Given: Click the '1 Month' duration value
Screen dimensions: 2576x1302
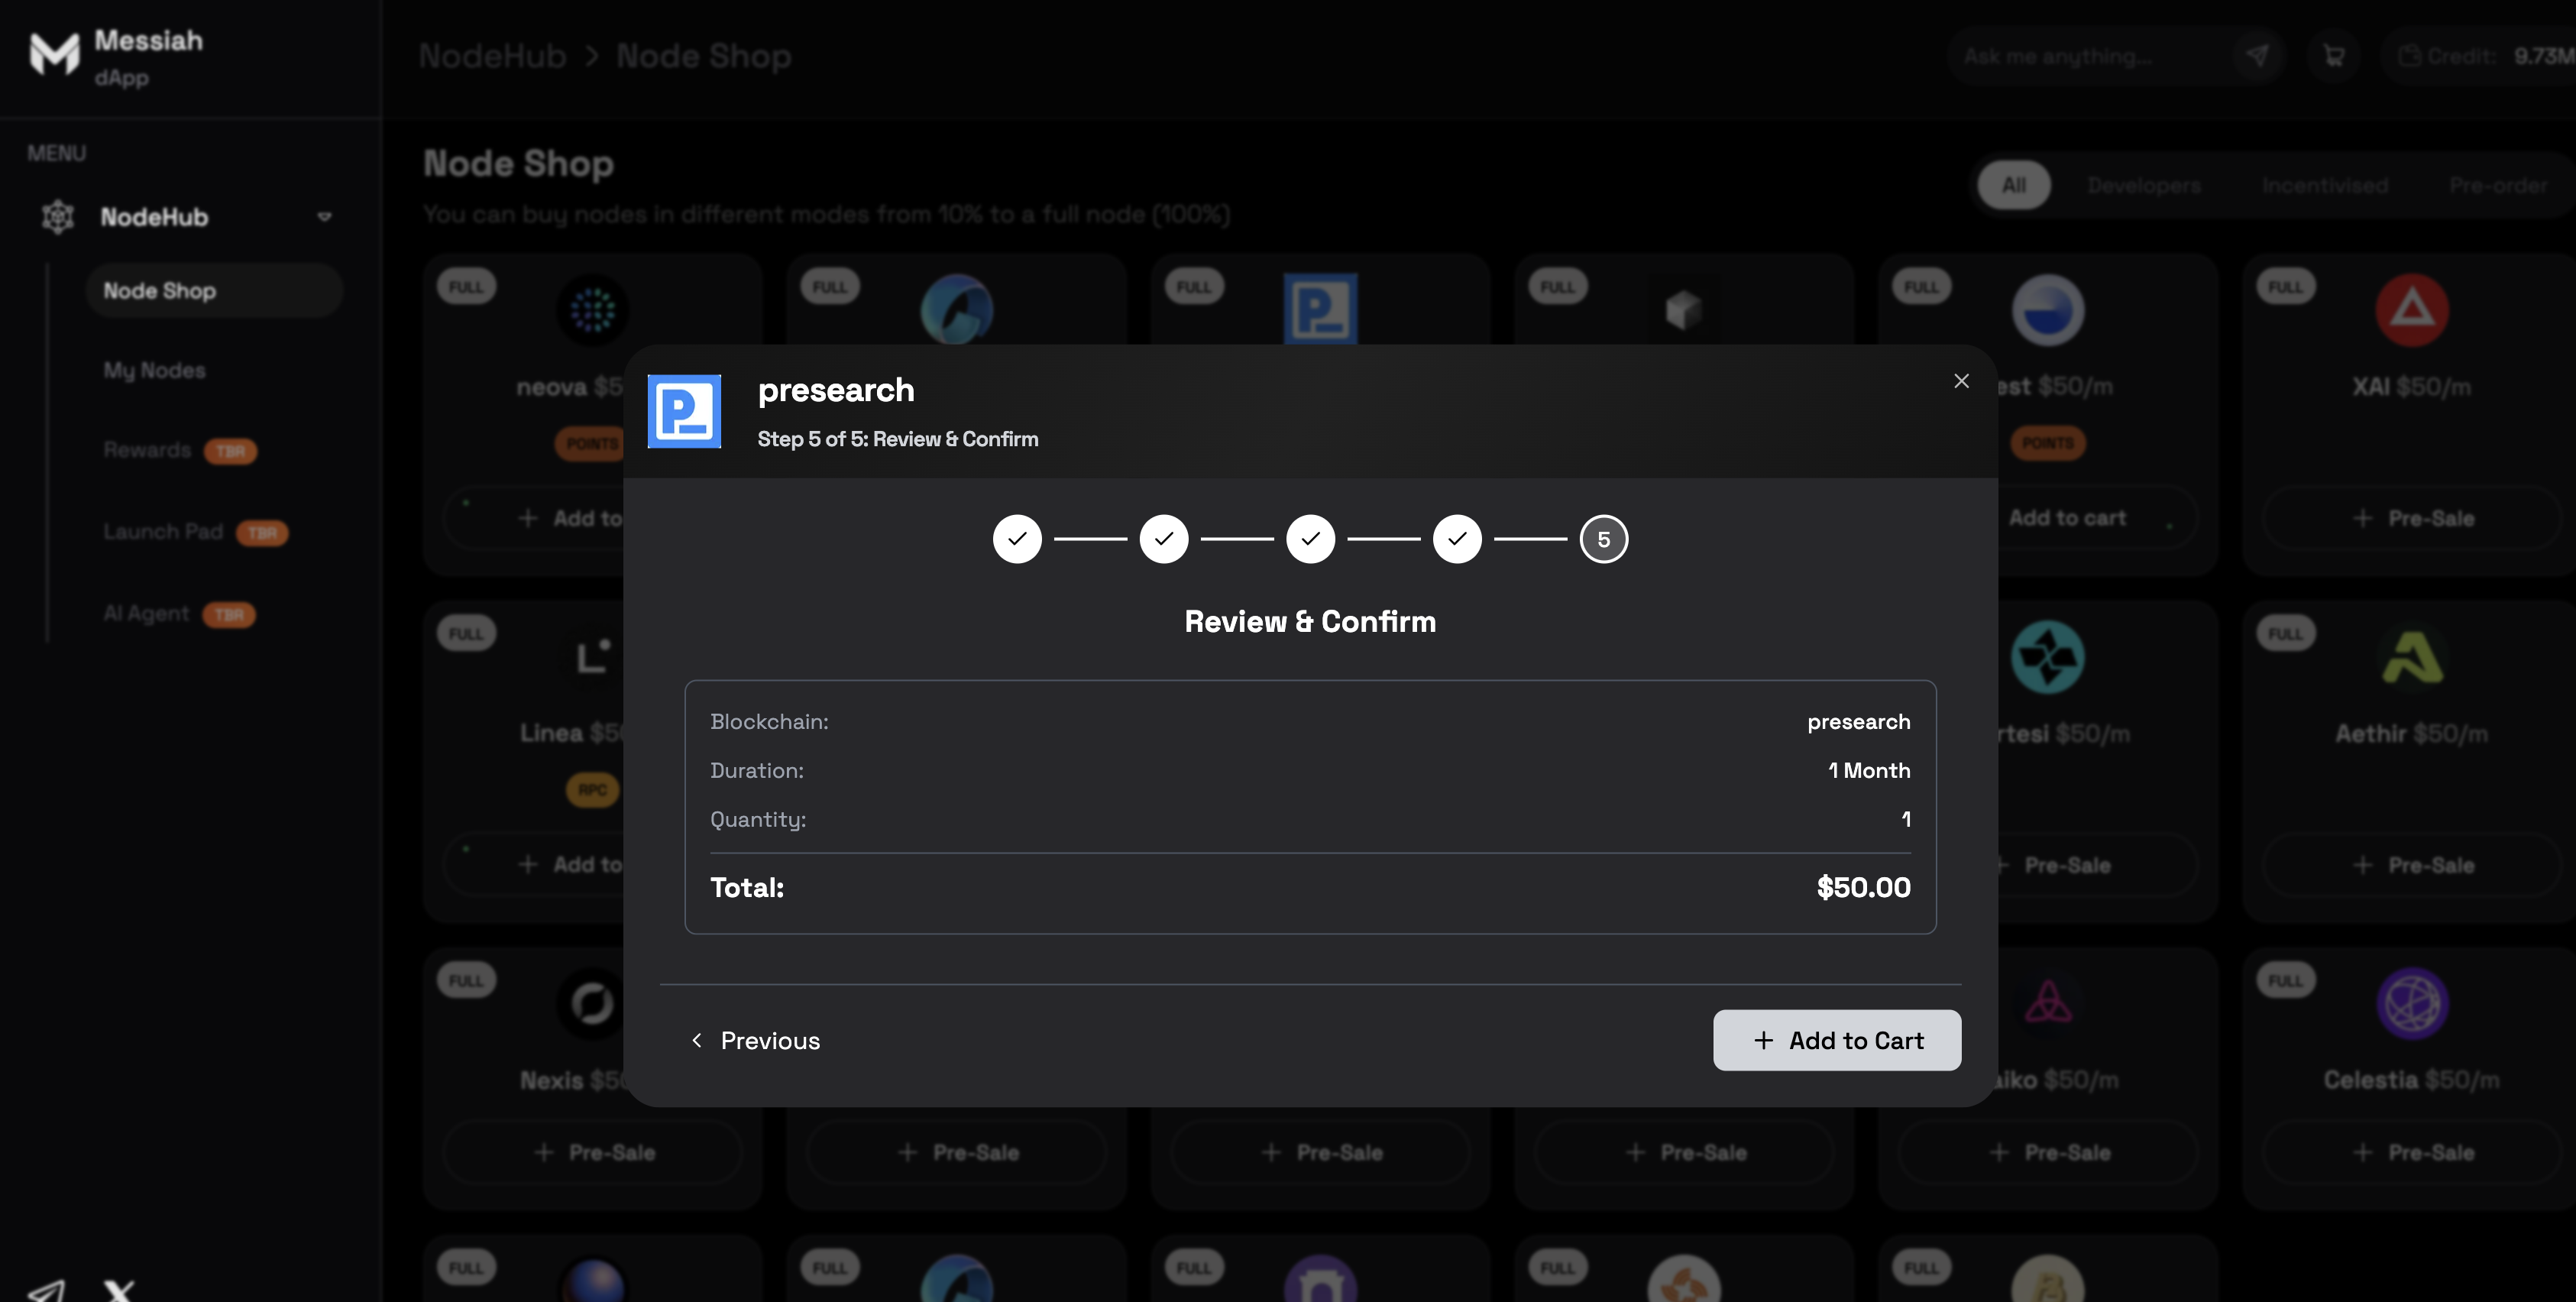Looking at the screenshot, I should pyautogui.click(x=1869, y=770).
